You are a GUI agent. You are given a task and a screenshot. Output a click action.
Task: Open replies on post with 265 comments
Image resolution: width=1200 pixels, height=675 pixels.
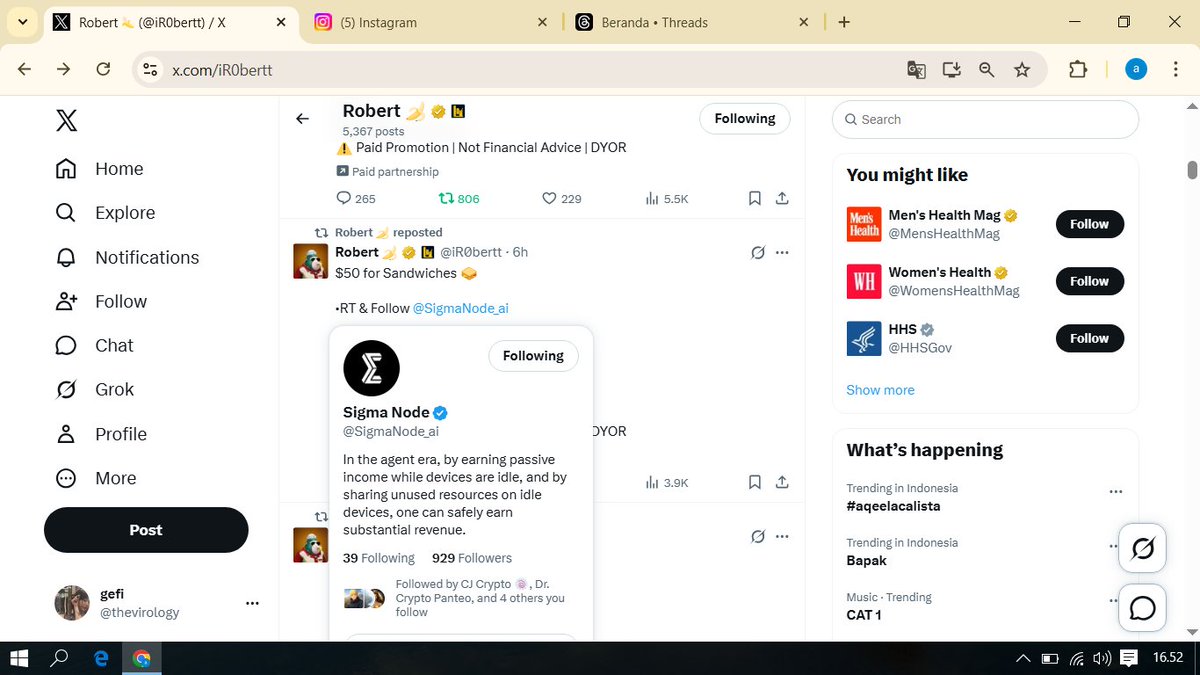coord(356,198)
